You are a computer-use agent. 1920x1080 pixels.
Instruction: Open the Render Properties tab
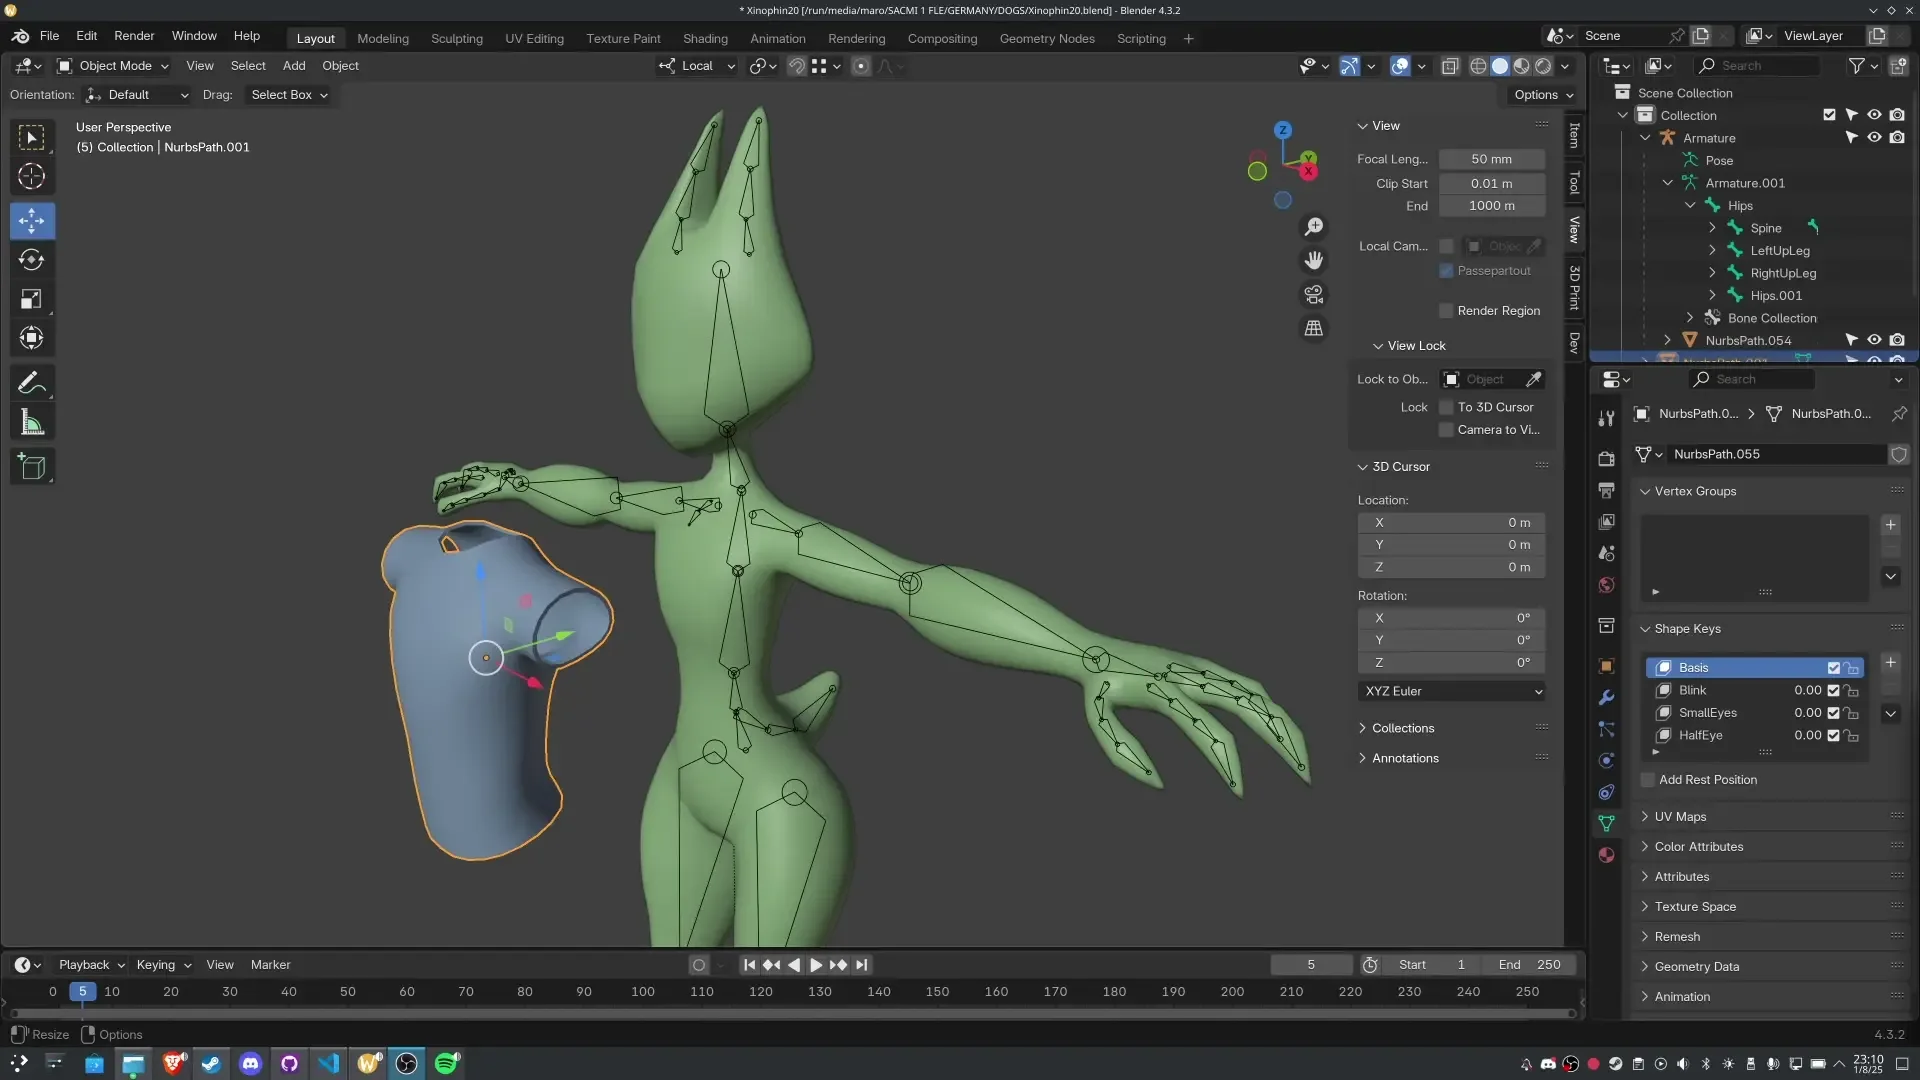[x=1606, y=458]
